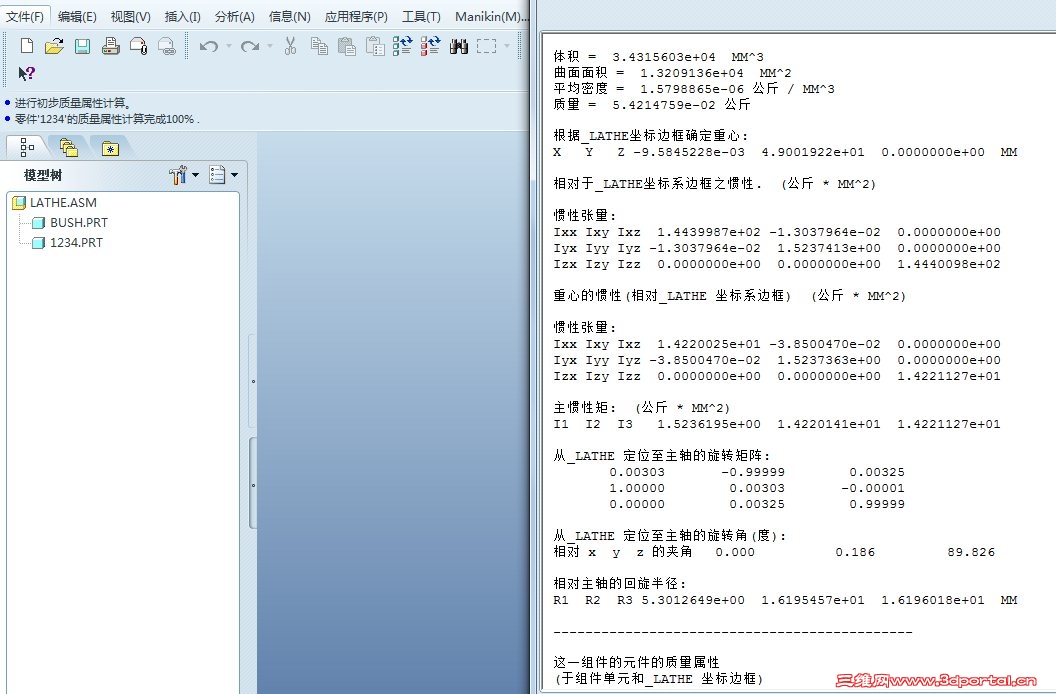This screenshot has width=1056, height=694.
Task: Open the Redo history dropdown arrow
Action: coord(270,46)
